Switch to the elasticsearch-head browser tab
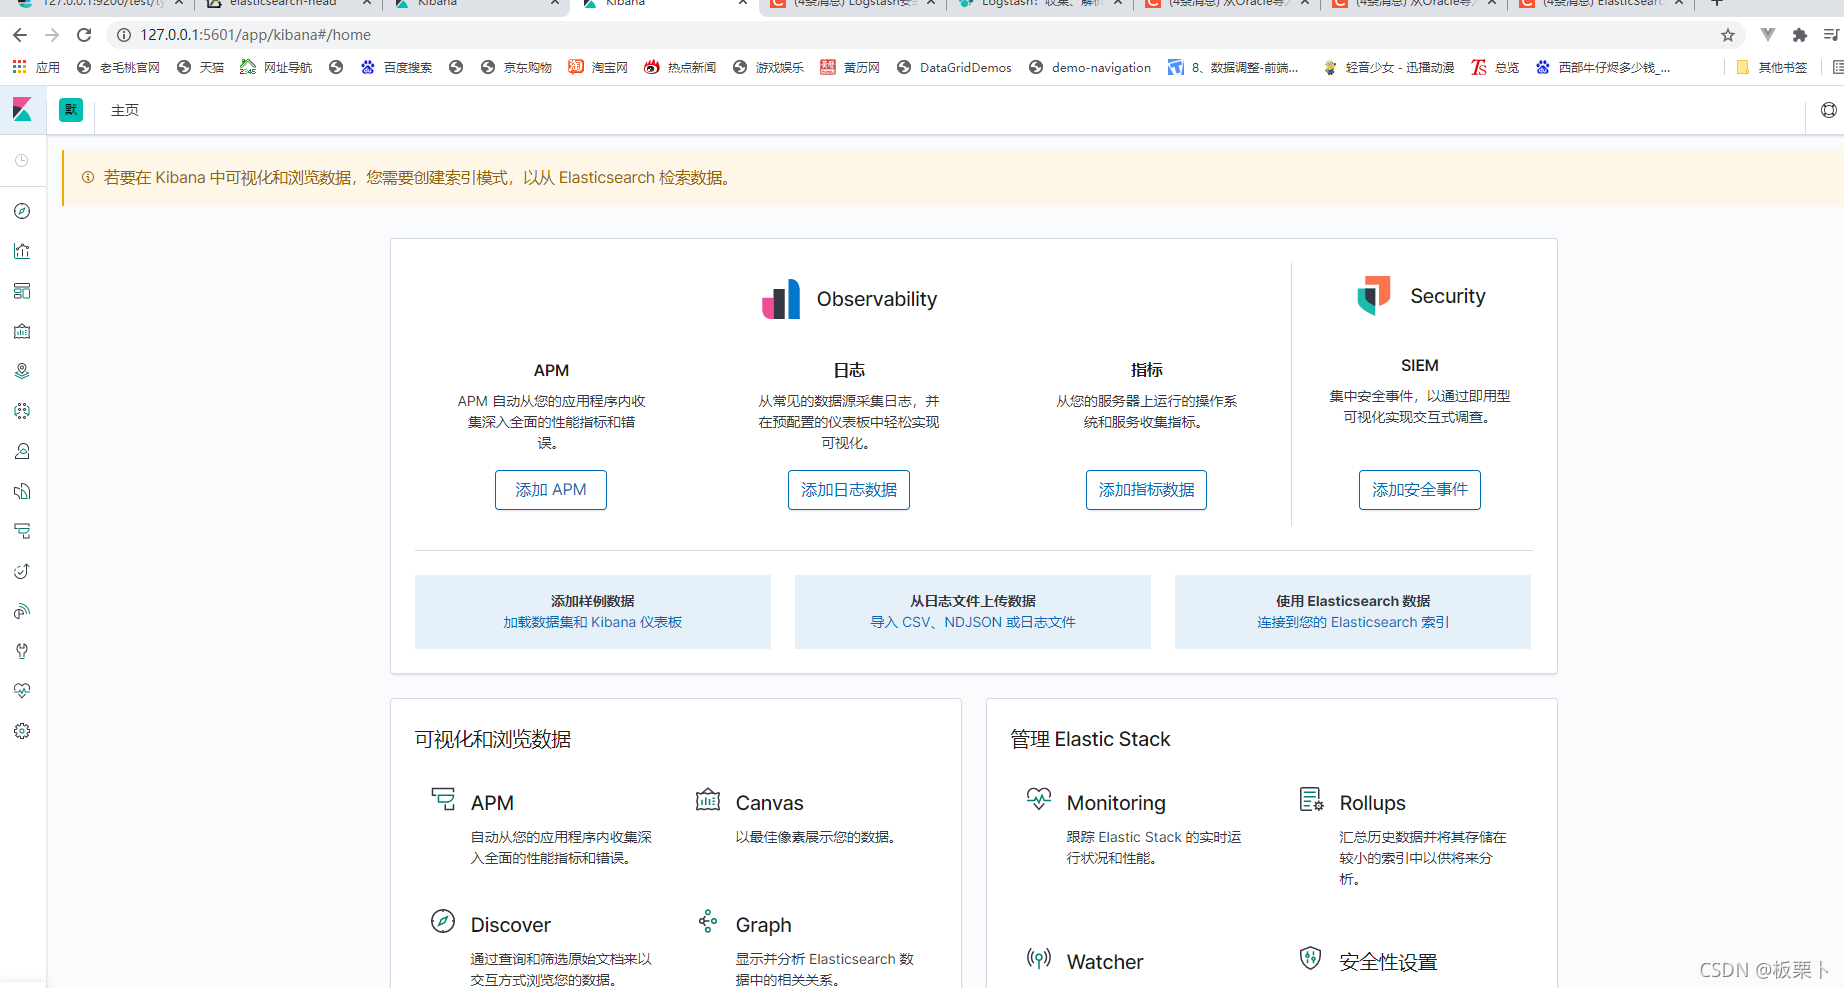Viewport: 1844px width, 988px height. pos(289,5)
